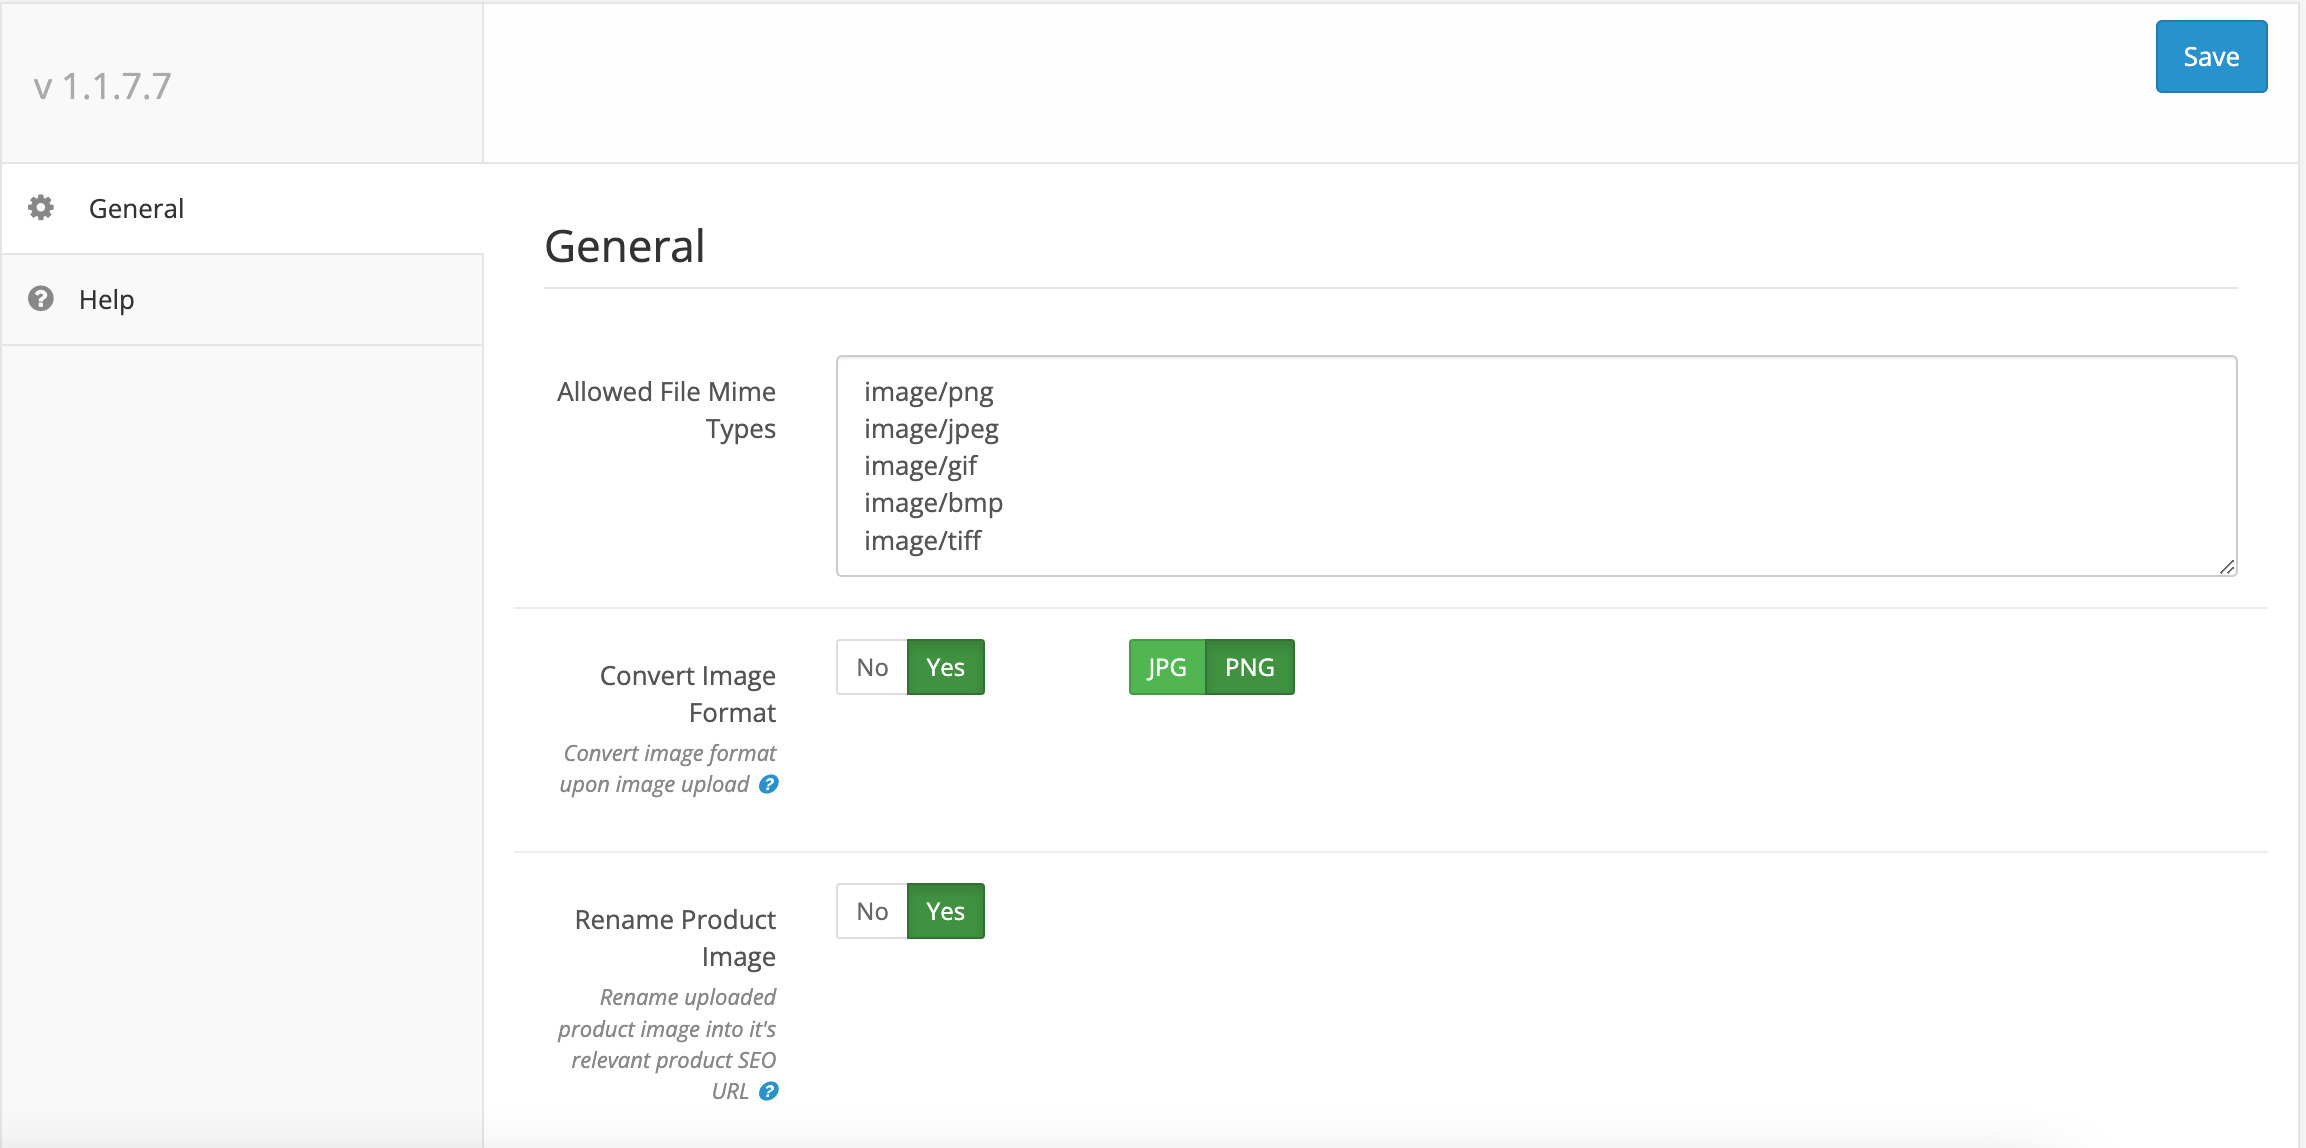Choose JPG as conversion format
2306x1148 pixels.
[1167, 667]
